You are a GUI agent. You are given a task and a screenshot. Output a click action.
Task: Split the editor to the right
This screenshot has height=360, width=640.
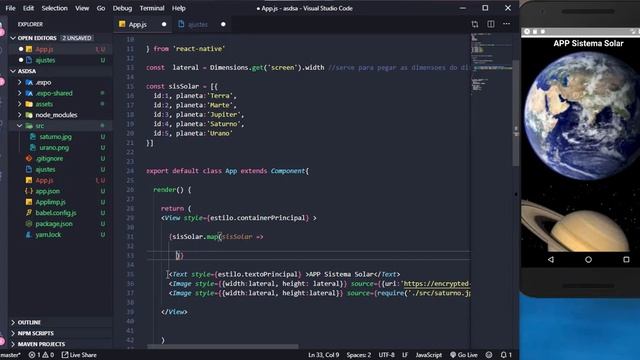pyautogui.click(x=491, y=24)
